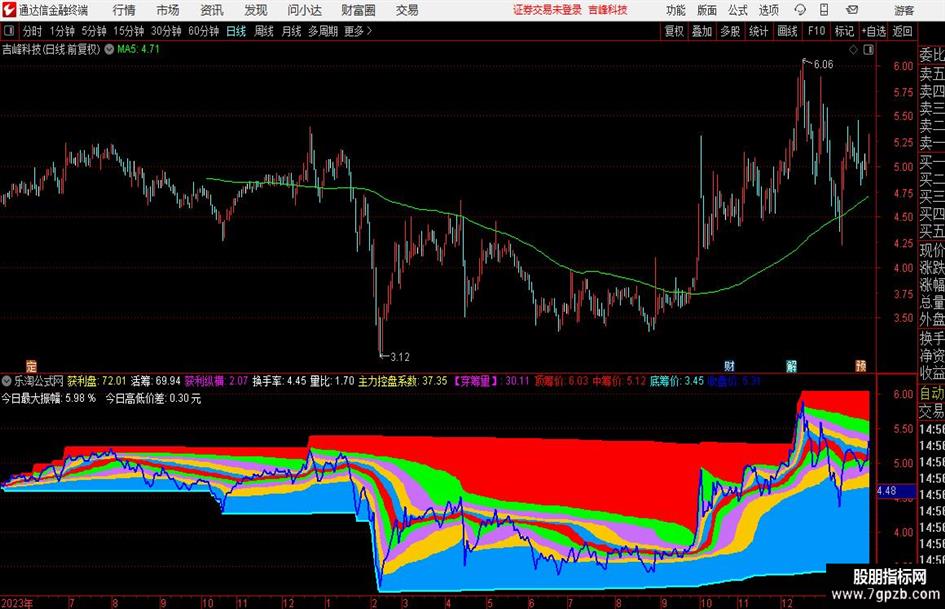Open the 交易 menu
This screenshot has height=609, width=945.
[407, 10]
